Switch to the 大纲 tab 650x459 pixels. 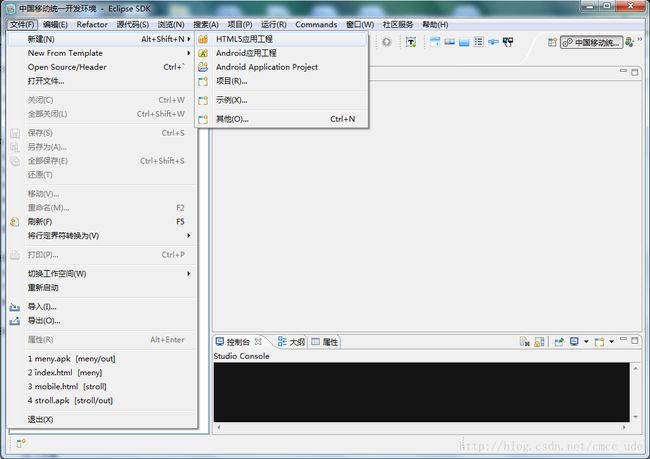(x=291, y=342)
